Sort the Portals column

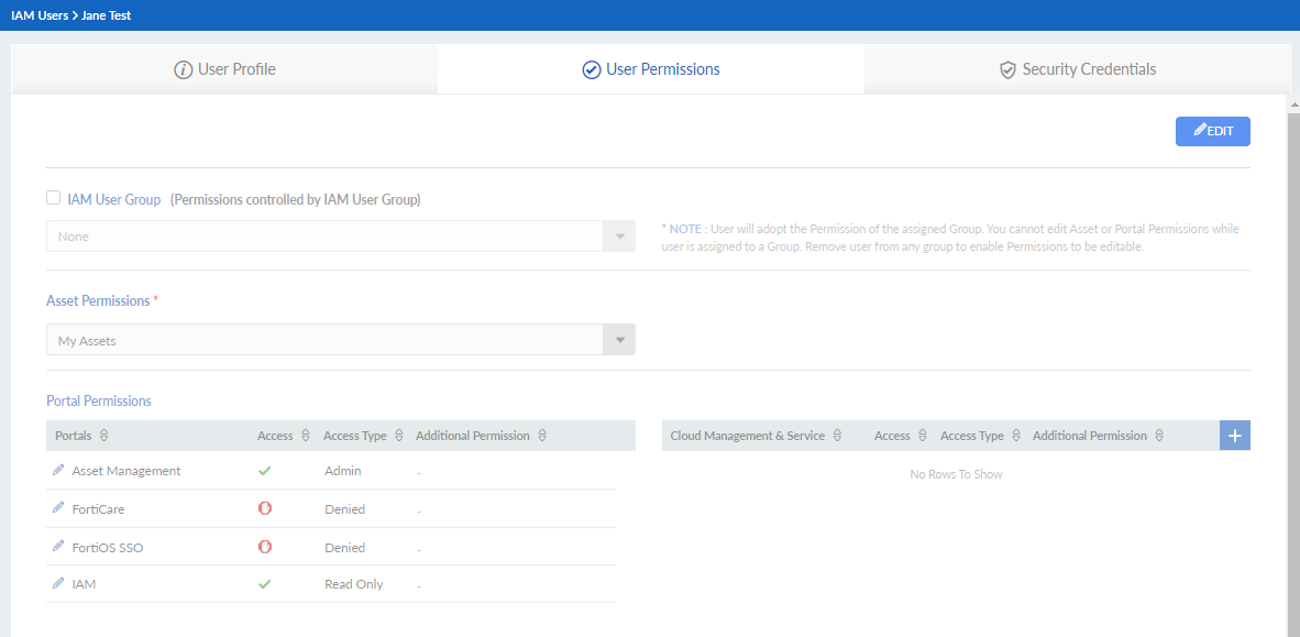pos(104,436)
